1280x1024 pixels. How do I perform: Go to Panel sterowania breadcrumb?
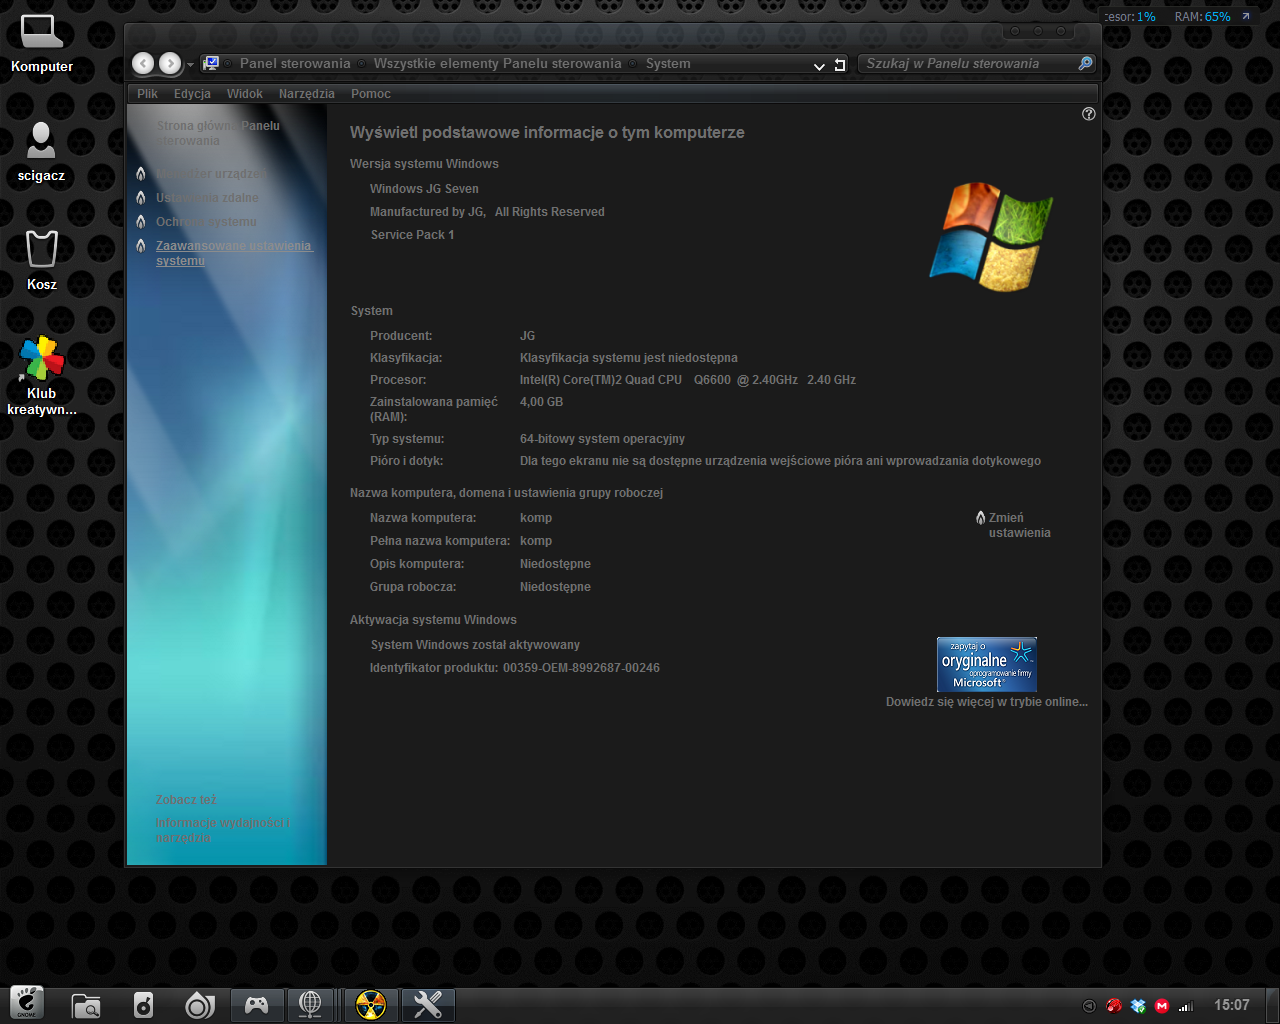[x=295, y=63]
